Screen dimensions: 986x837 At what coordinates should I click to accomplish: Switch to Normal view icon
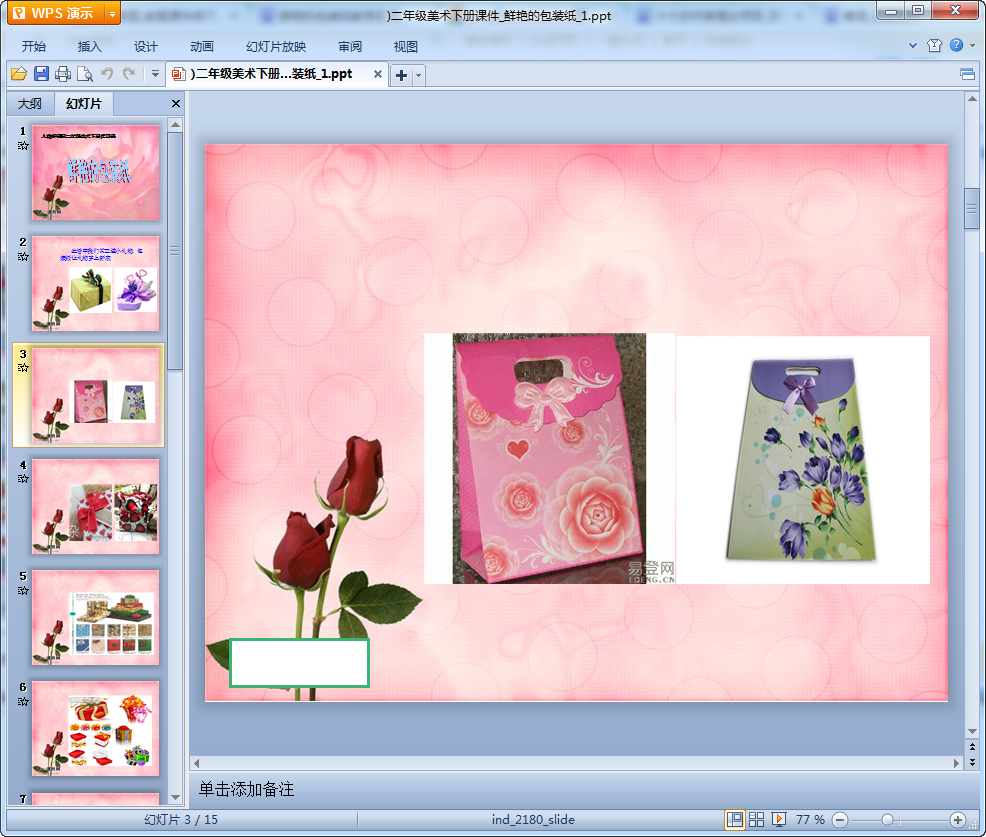[734, 819]
